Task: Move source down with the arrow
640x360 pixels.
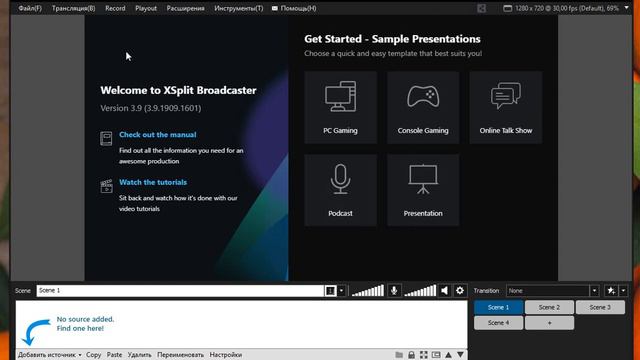Action: pos(460,355)
